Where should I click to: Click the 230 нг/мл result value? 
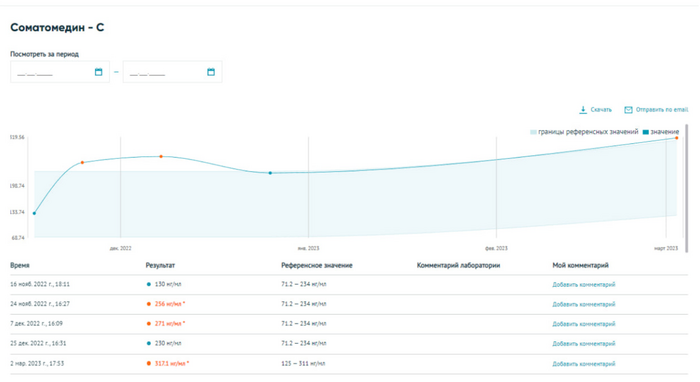pyautogui.click(x=168, y=344)
